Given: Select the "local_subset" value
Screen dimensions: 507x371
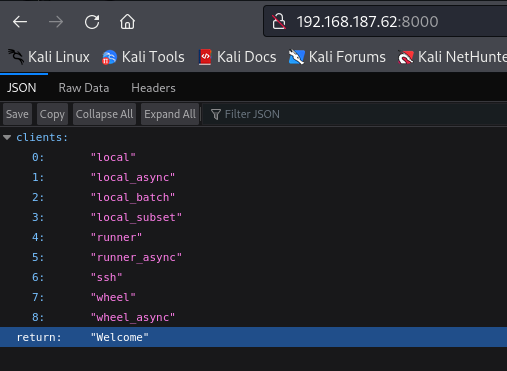Looking at the screenshot, I should (136, 217).
